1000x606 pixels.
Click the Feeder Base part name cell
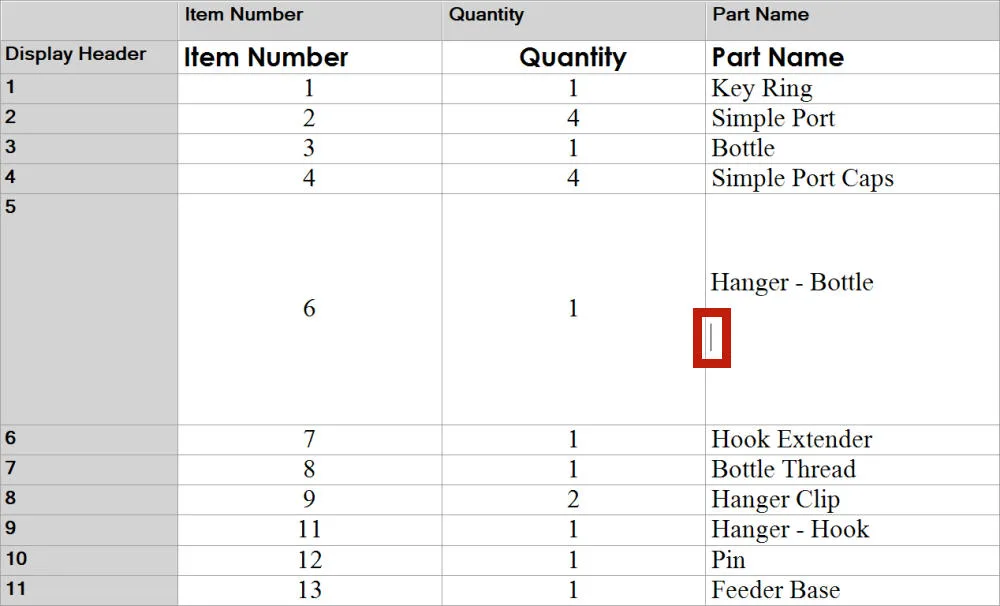pyautogui.click(x=853, y=591)
